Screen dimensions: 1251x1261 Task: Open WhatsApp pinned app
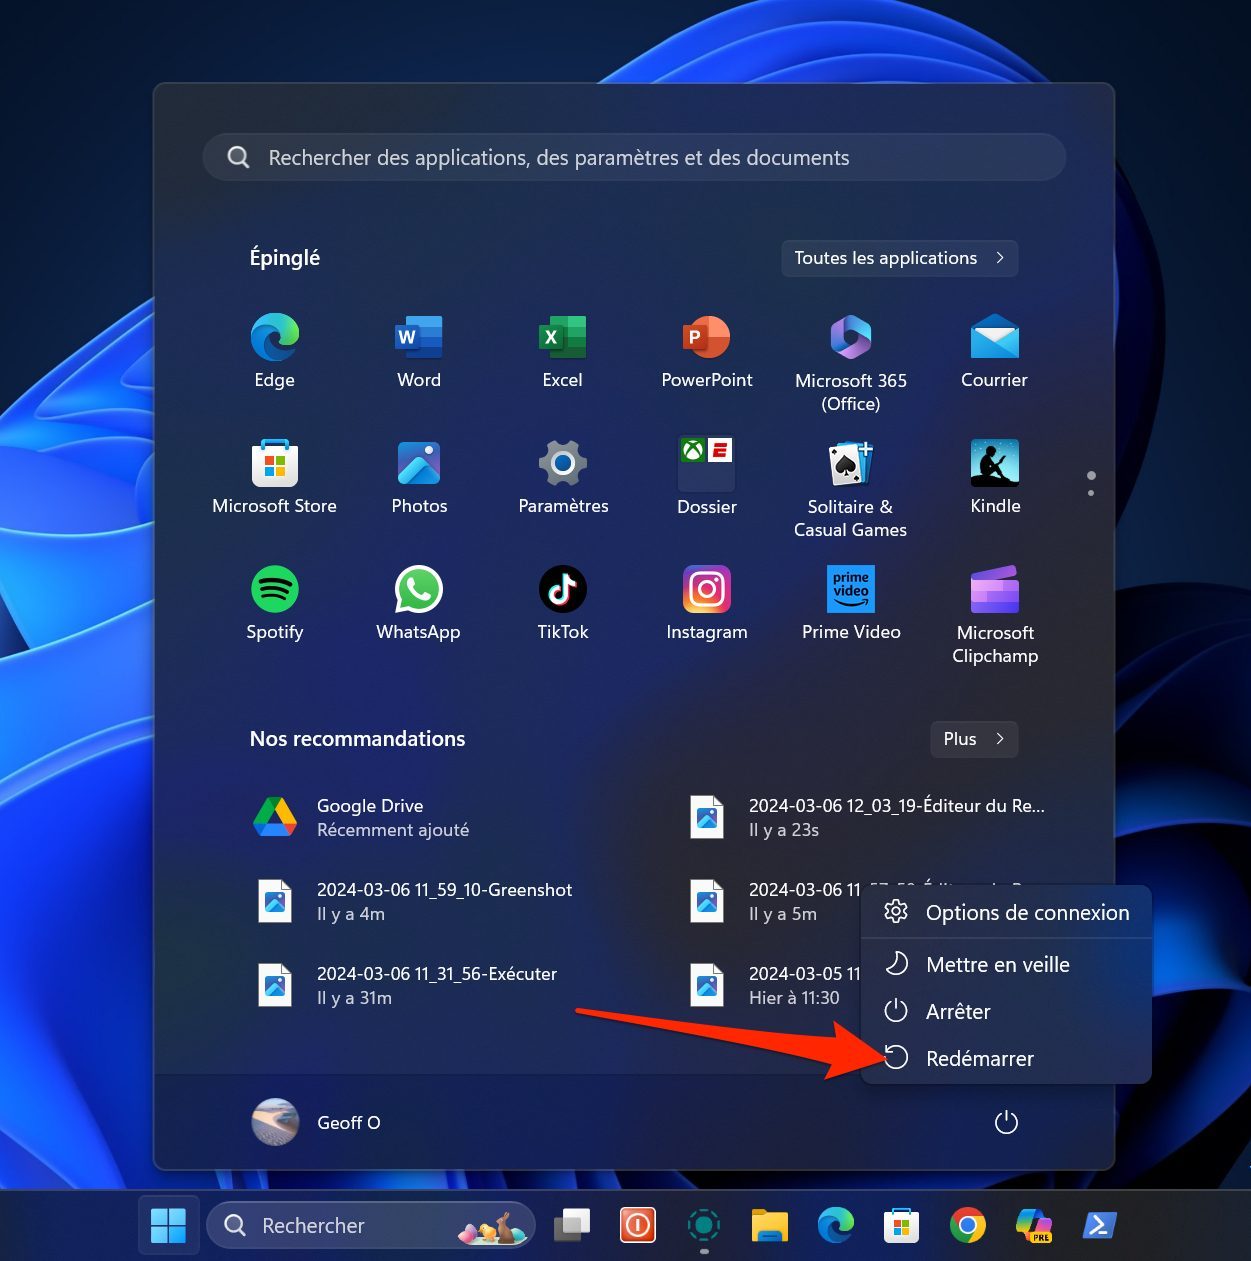coord(418,602)
